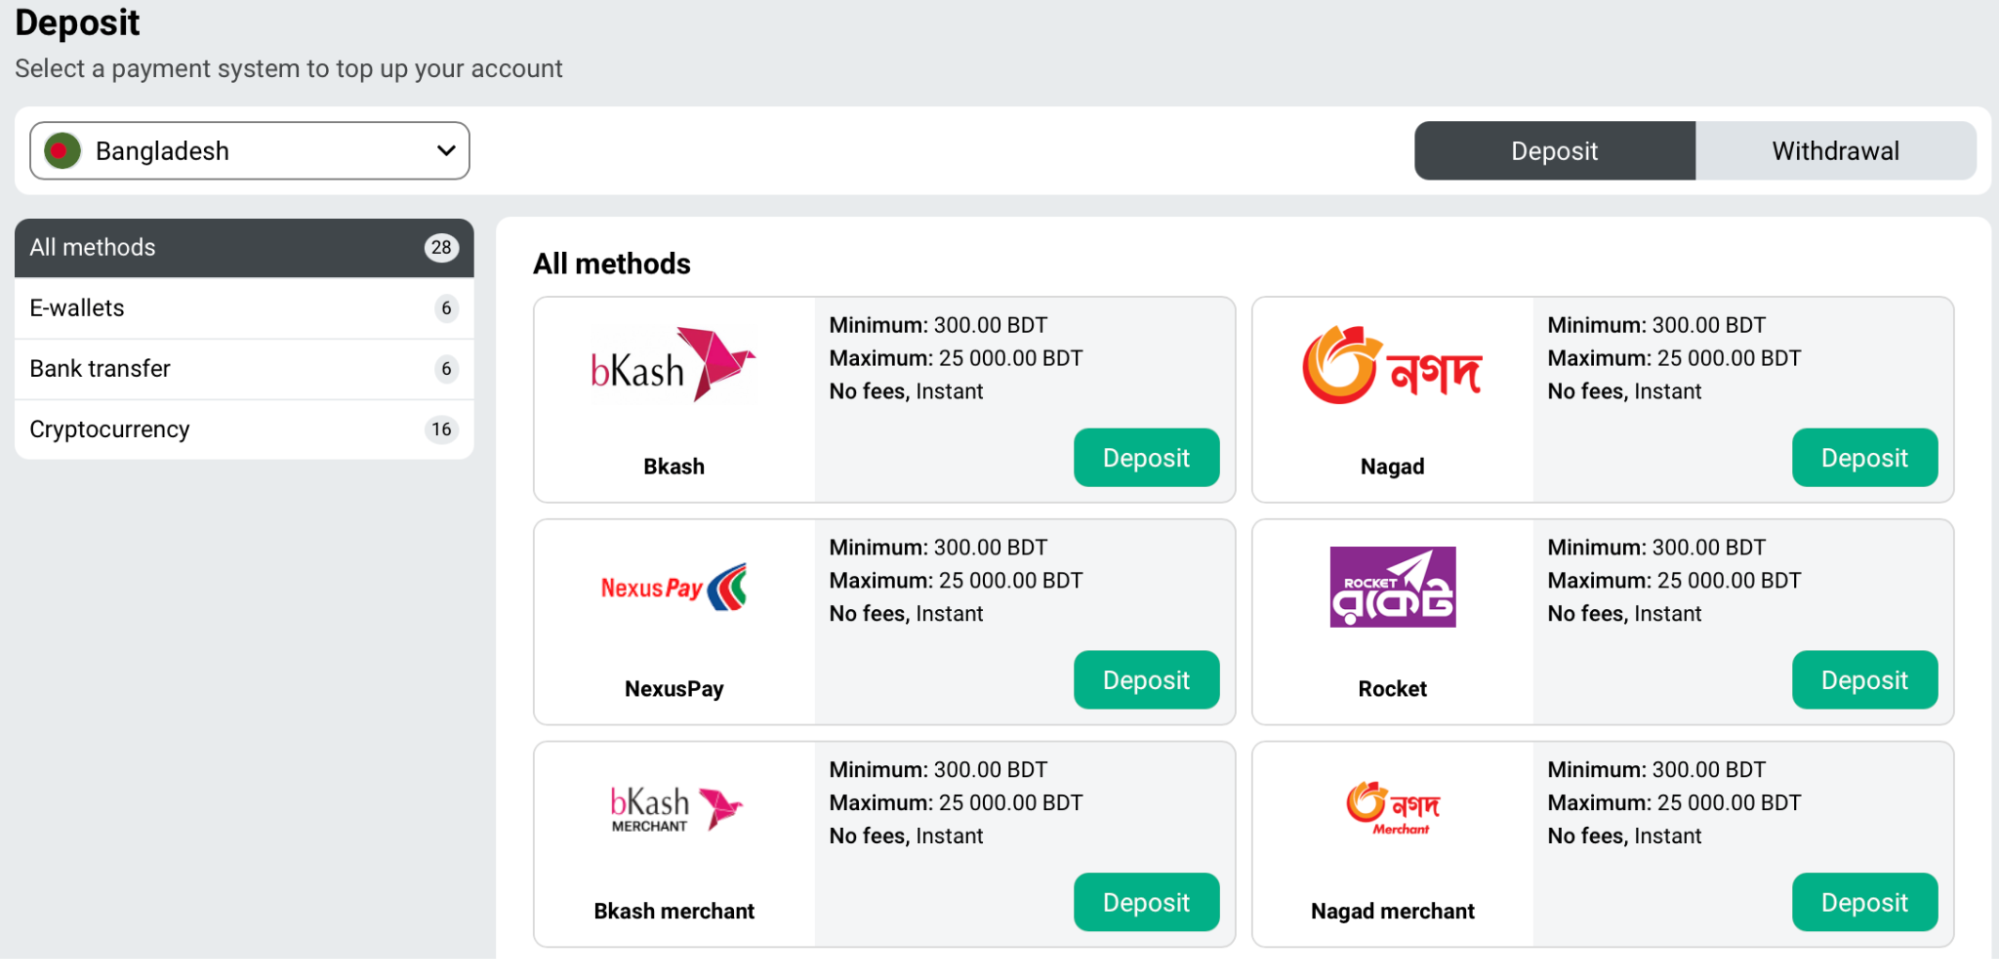
Task: Stay on the Deposit tab
Action: (1553, 150)
